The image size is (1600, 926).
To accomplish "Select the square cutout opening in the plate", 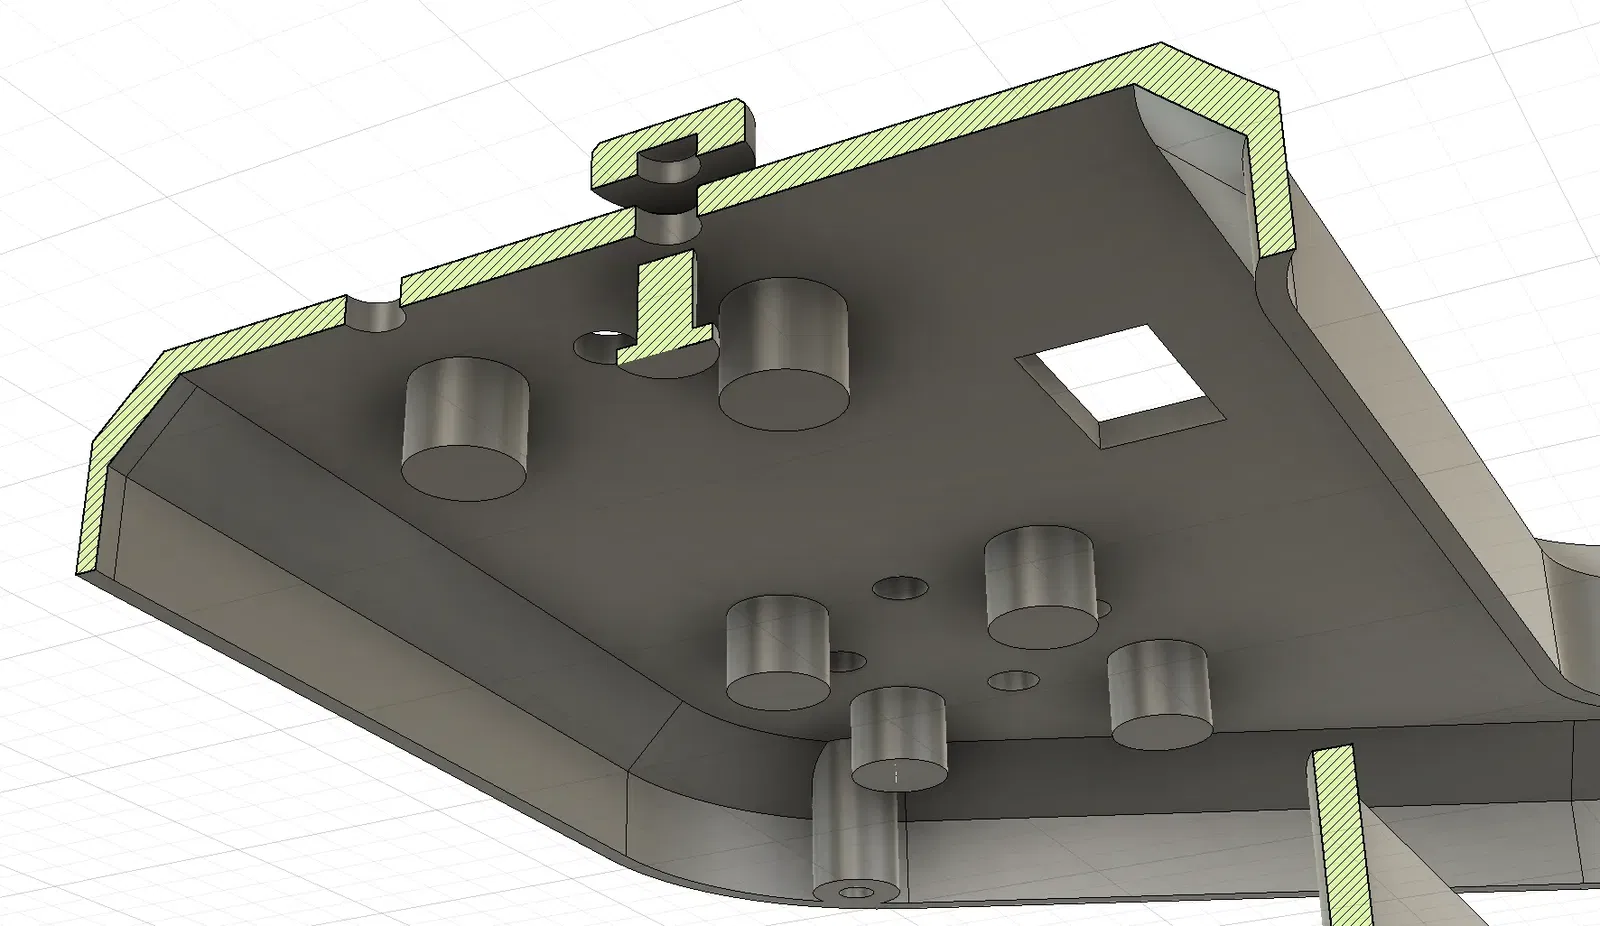I will click(1121, 385).
